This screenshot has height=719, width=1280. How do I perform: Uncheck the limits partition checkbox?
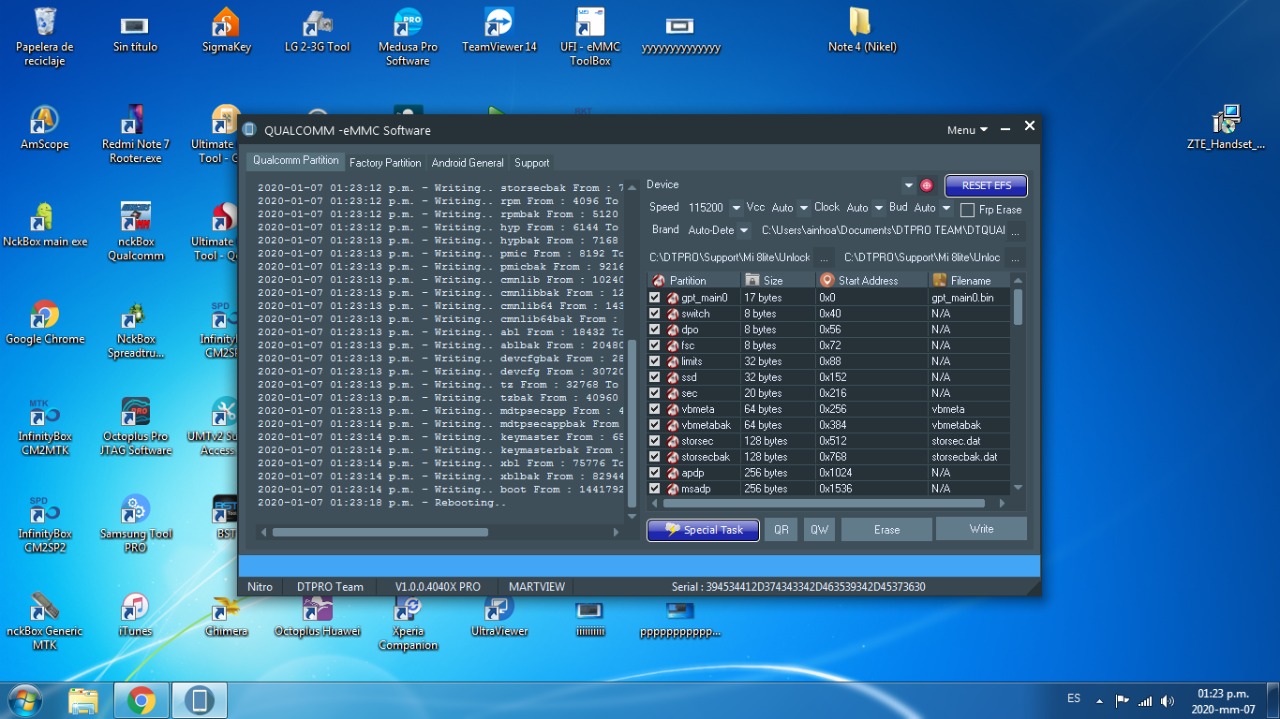coord(655,362)
